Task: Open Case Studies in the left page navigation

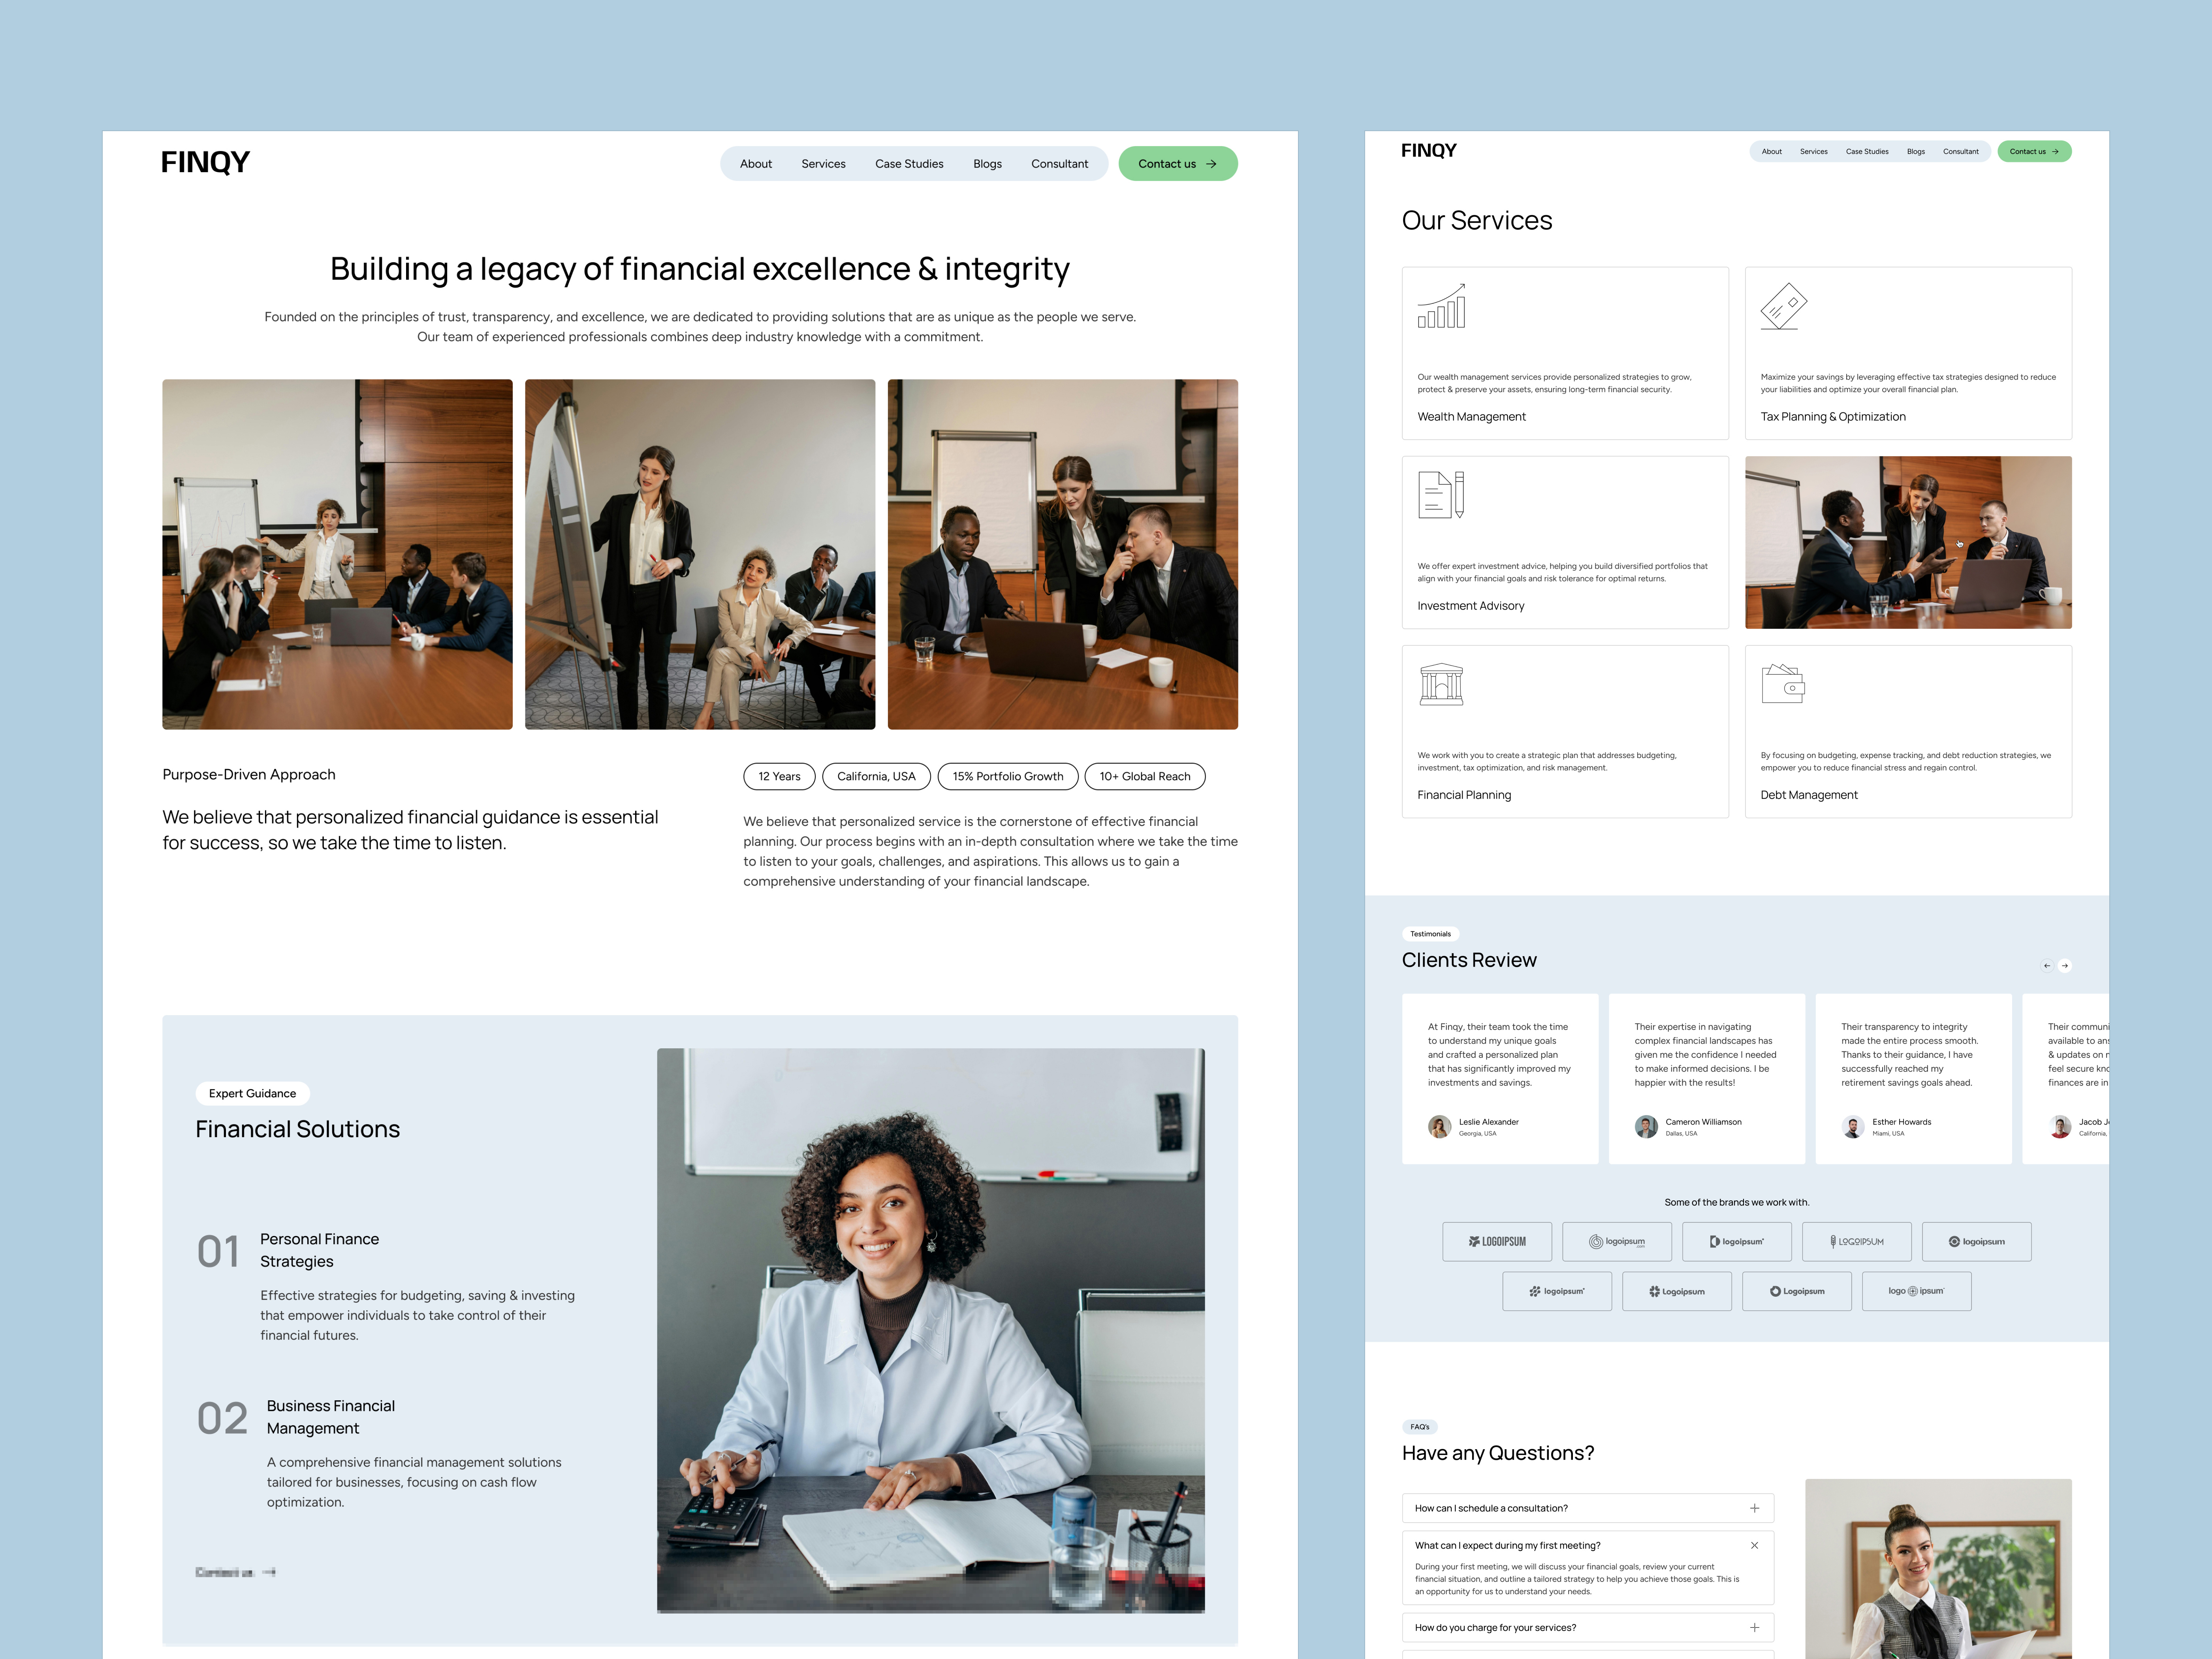Action: (x=909, y=164)
